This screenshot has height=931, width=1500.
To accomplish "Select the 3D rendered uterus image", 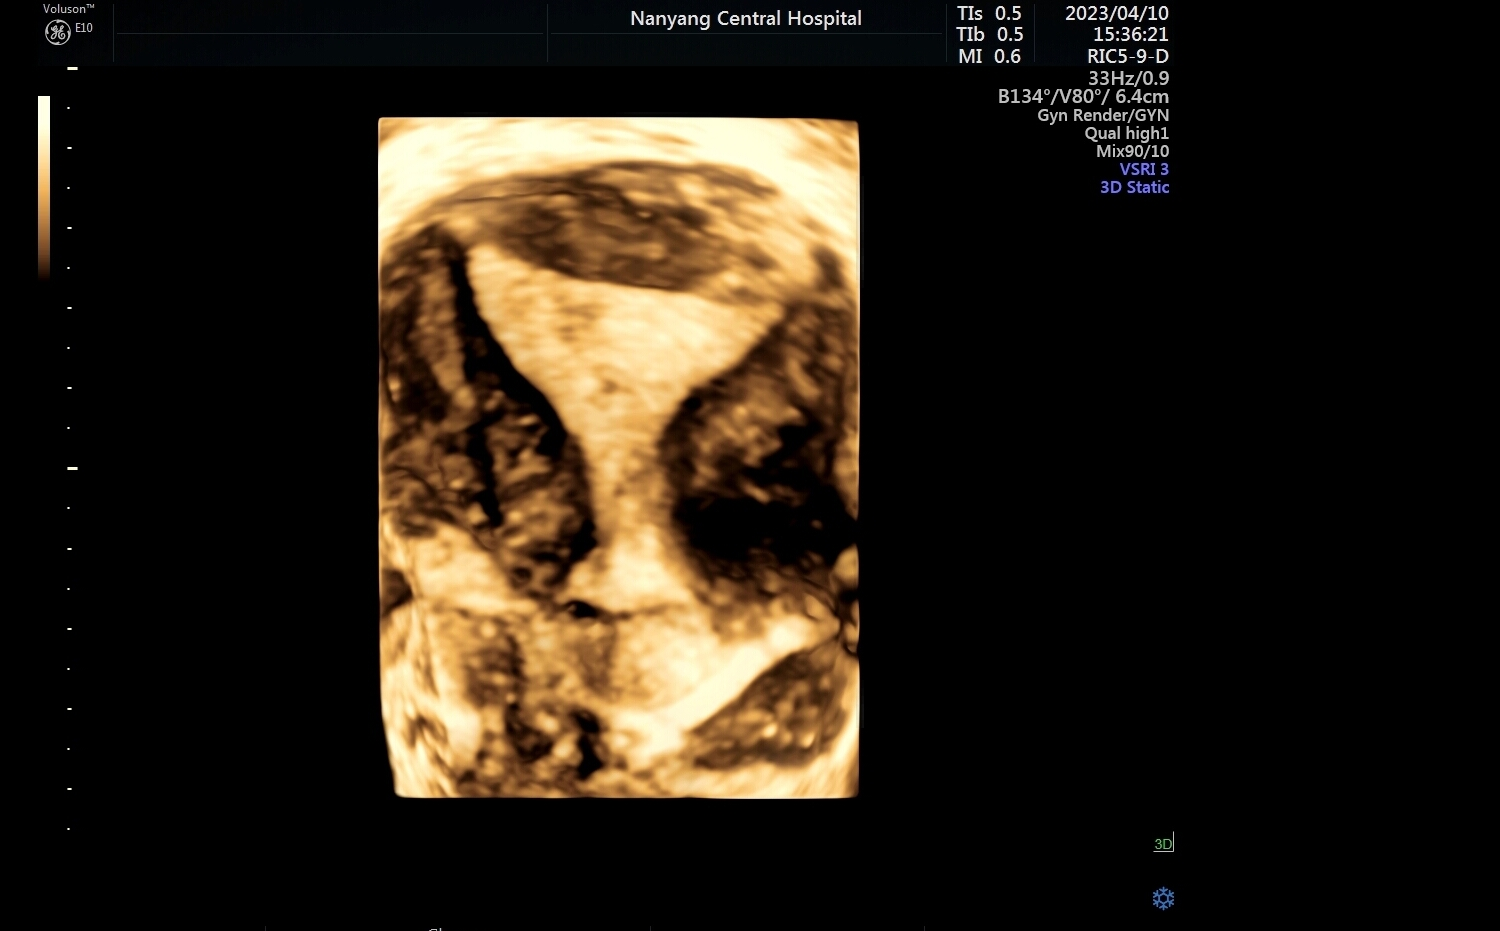I will (618, 458).
